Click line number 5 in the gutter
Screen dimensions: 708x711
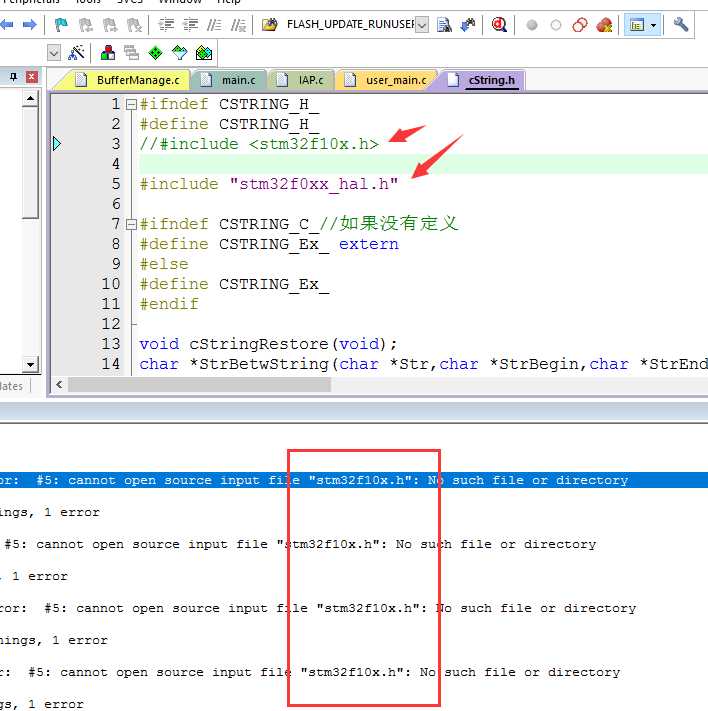coord(116,184)
